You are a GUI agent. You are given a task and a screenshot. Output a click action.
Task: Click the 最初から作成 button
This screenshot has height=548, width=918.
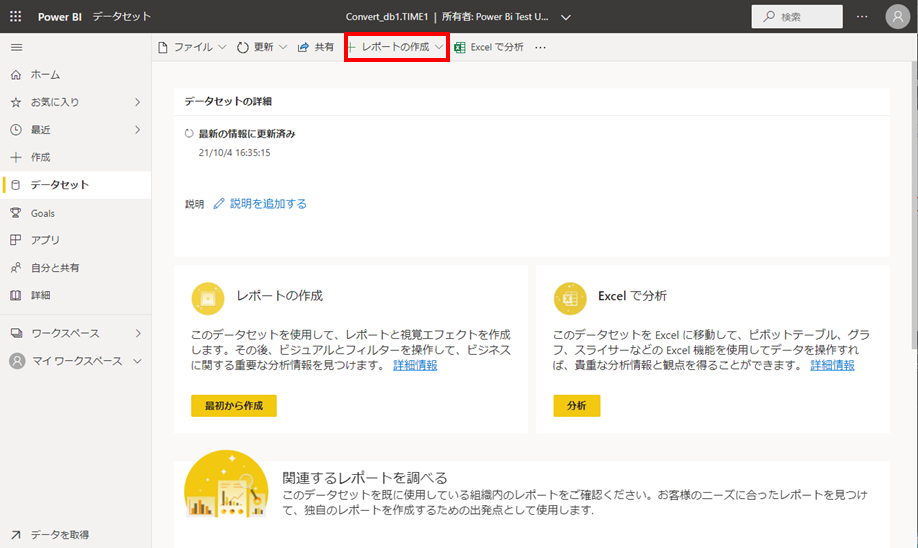pyautogui.click(x=233, y=406)
